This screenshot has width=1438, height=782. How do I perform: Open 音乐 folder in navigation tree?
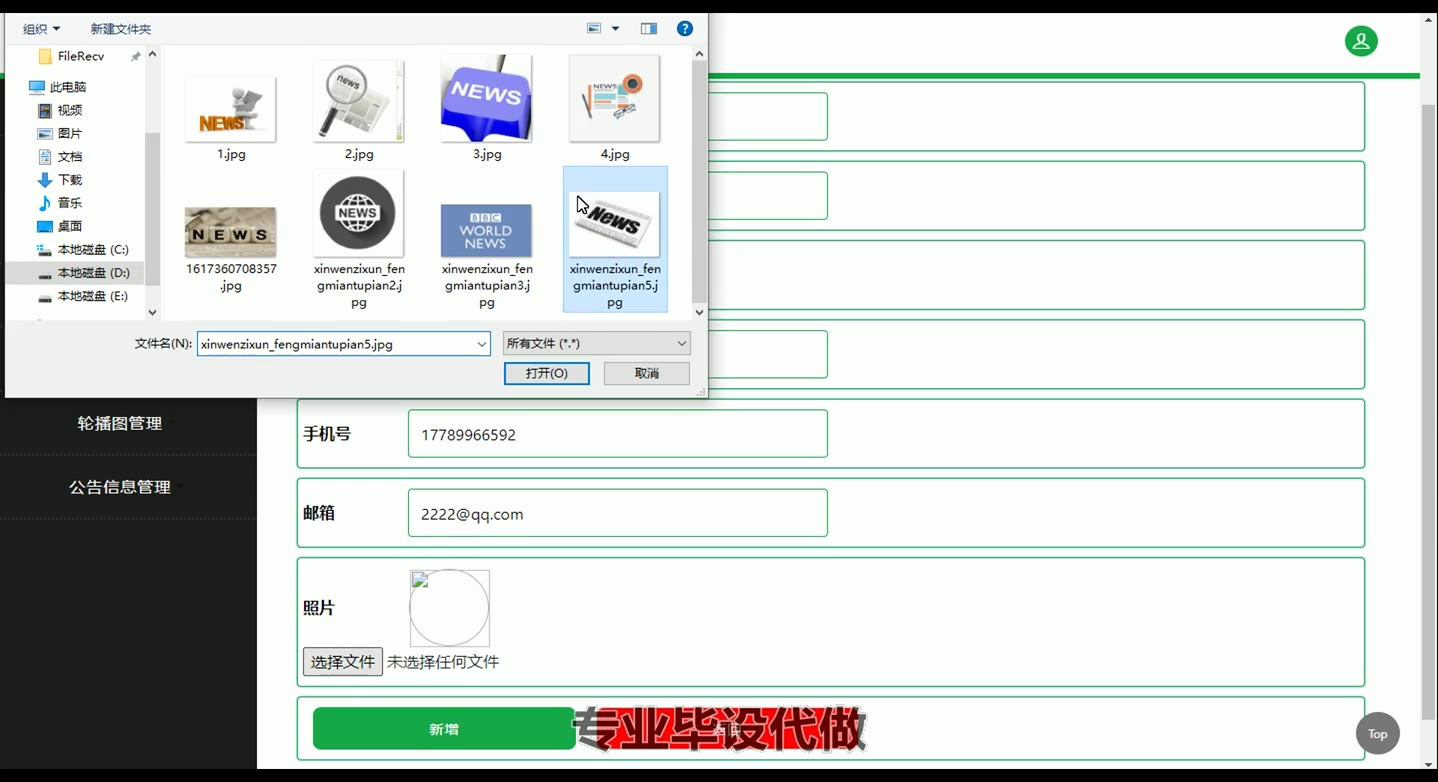click(x=69, y=203)
